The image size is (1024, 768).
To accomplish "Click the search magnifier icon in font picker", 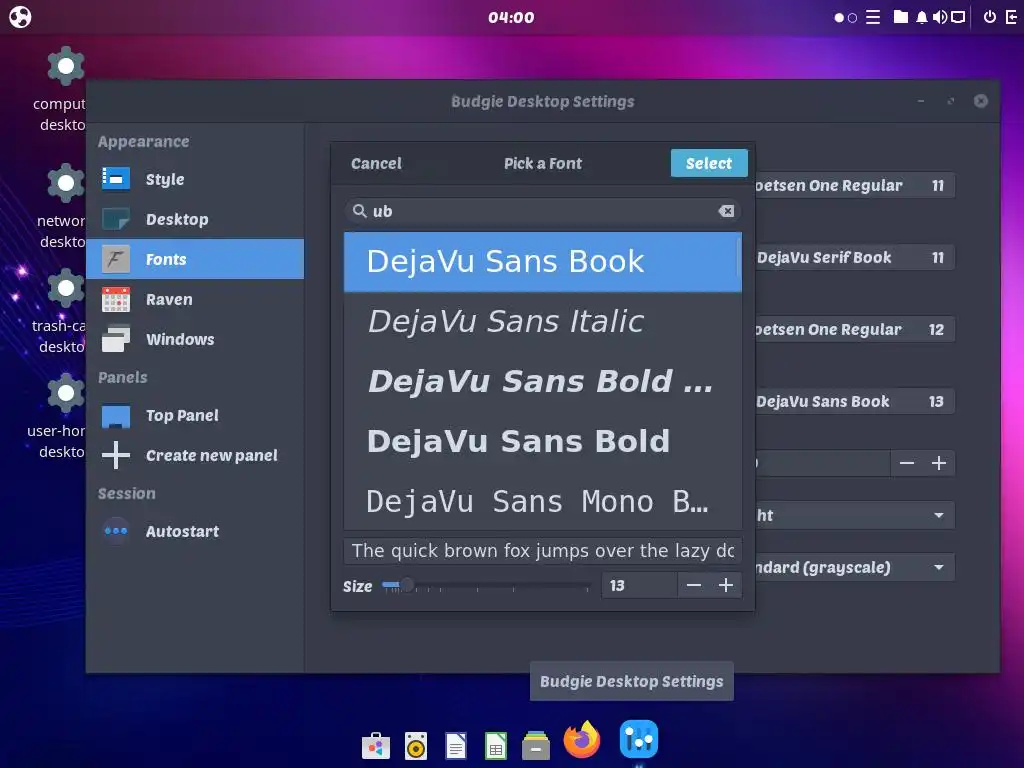I will point(359,211).
